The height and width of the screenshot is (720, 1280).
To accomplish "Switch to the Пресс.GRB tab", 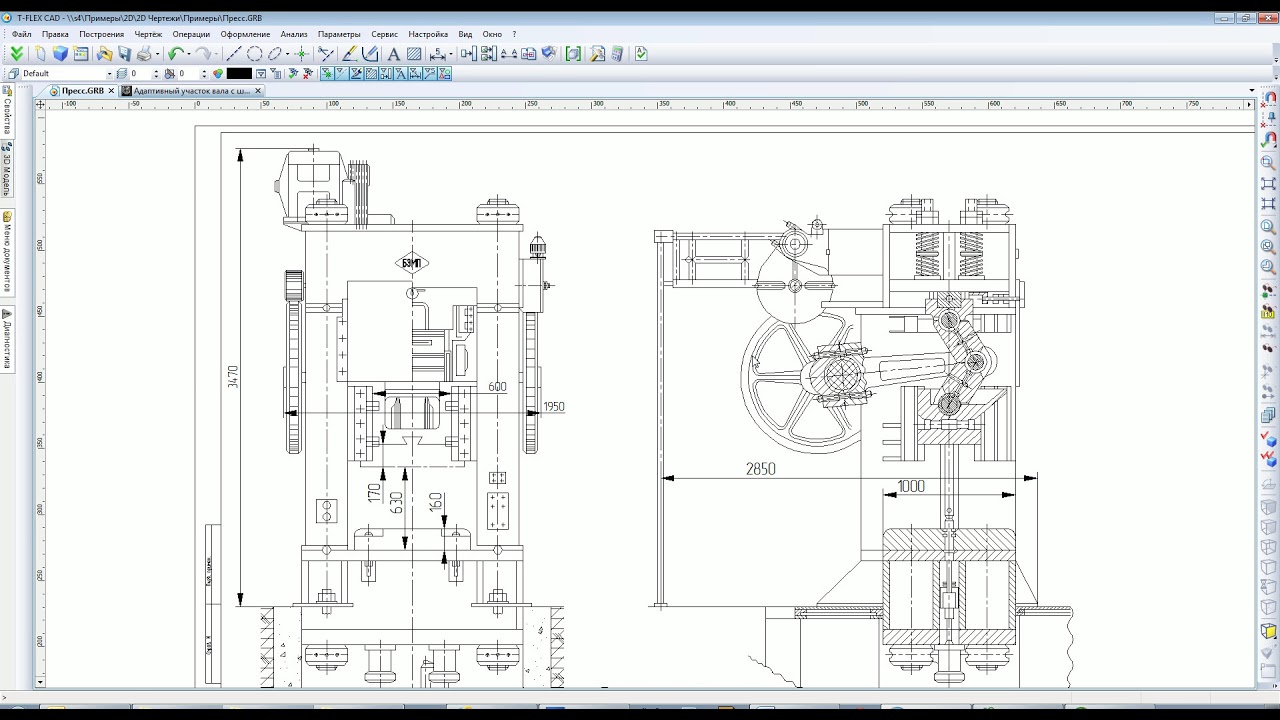I will point(82,91).
